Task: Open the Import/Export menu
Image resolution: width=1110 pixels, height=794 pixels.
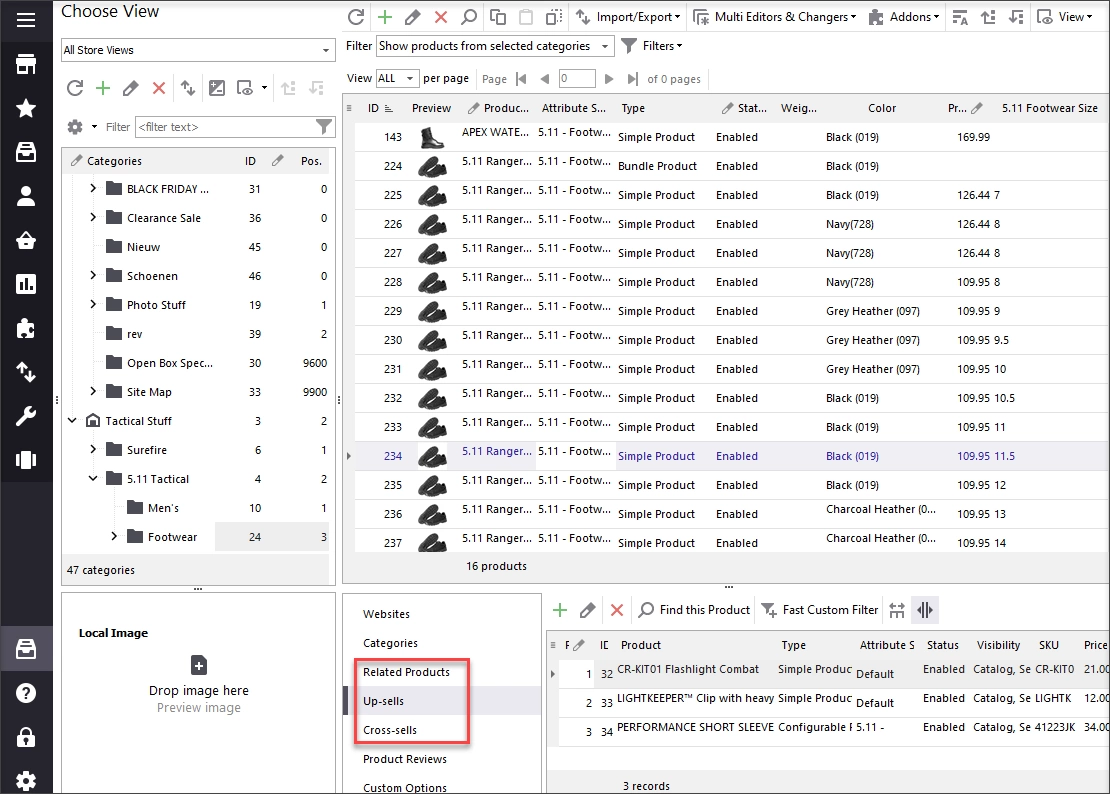Action: point(628,17)
